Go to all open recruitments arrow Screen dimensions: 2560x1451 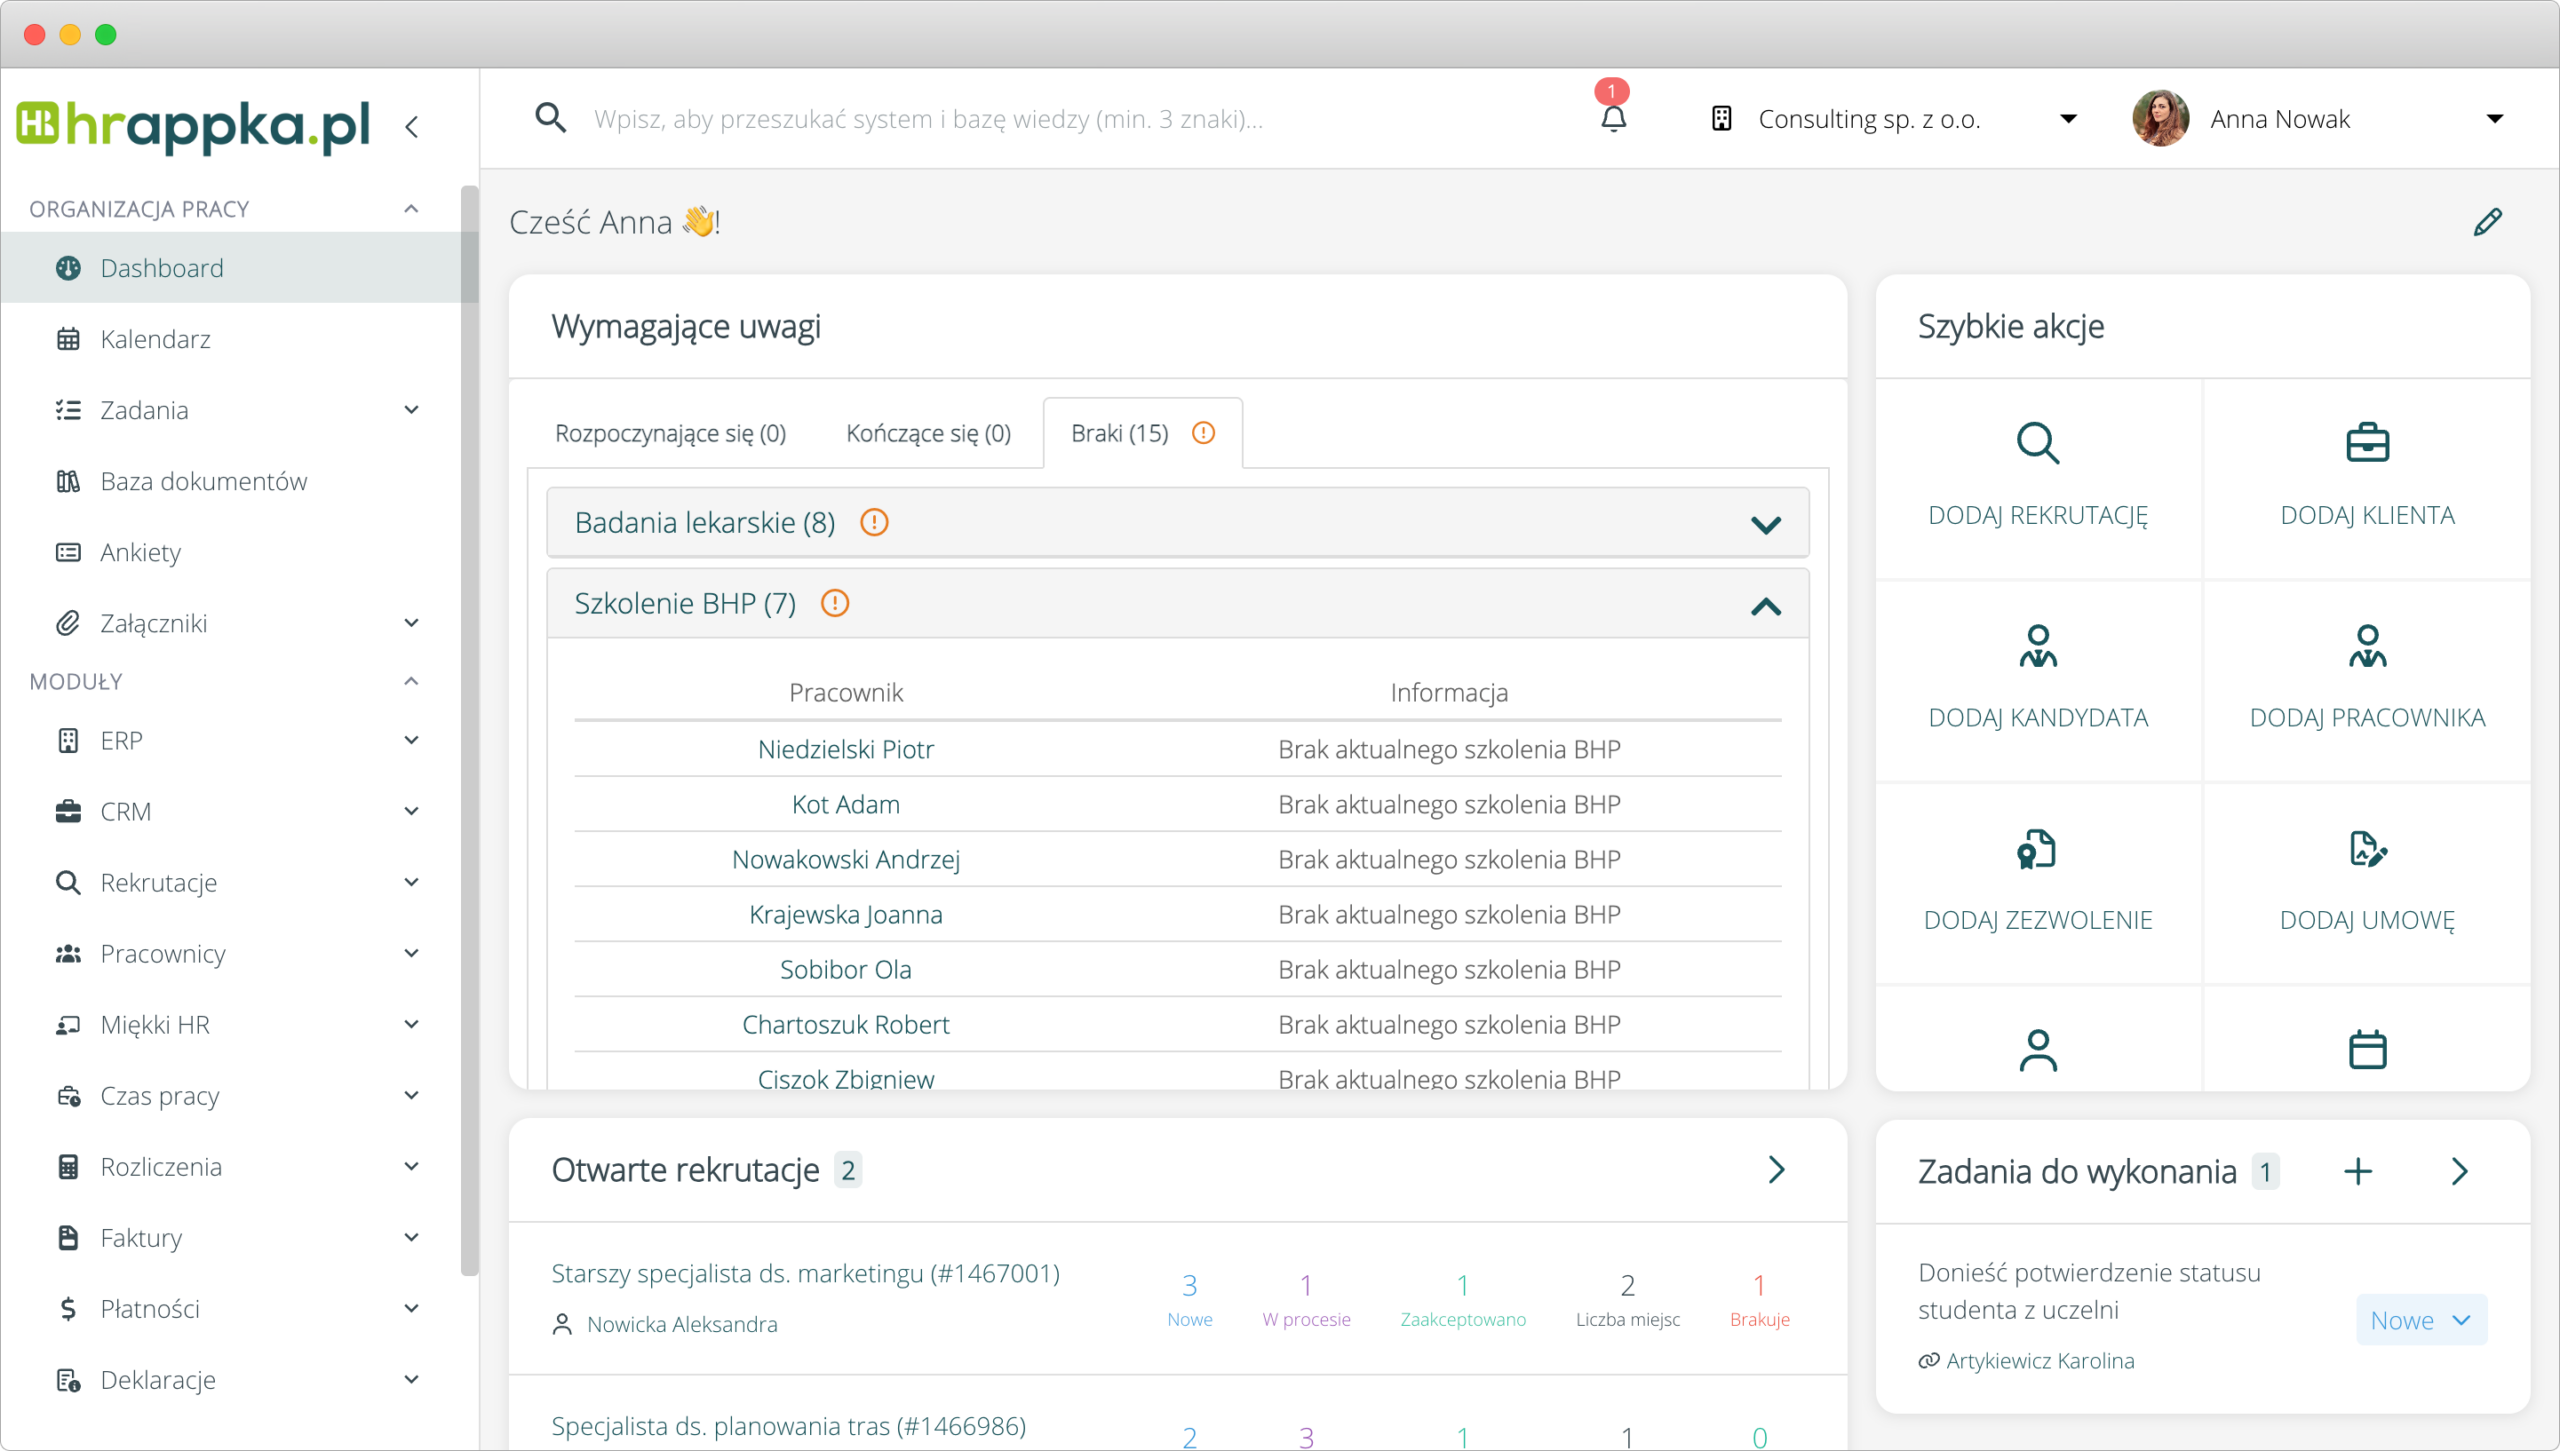click(1776, 1169)
